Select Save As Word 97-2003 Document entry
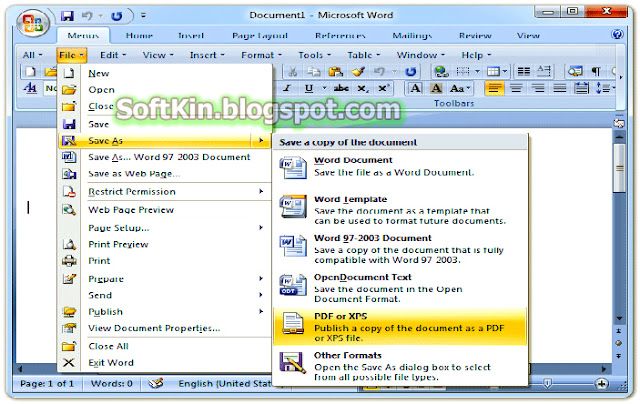The image size is (640, 404). pos(165,157)
